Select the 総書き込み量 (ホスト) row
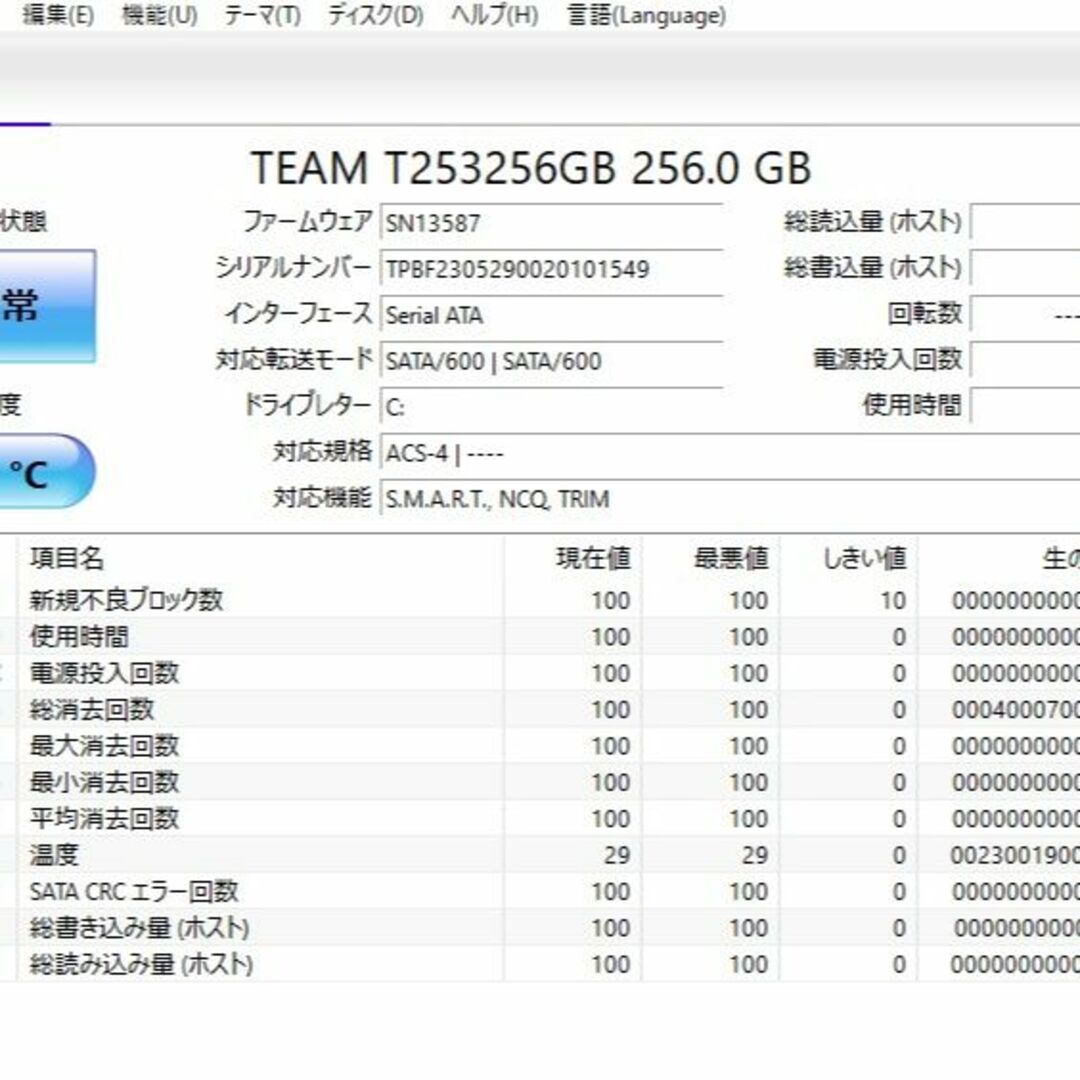 pyautogui.click(x=540, y=928)
